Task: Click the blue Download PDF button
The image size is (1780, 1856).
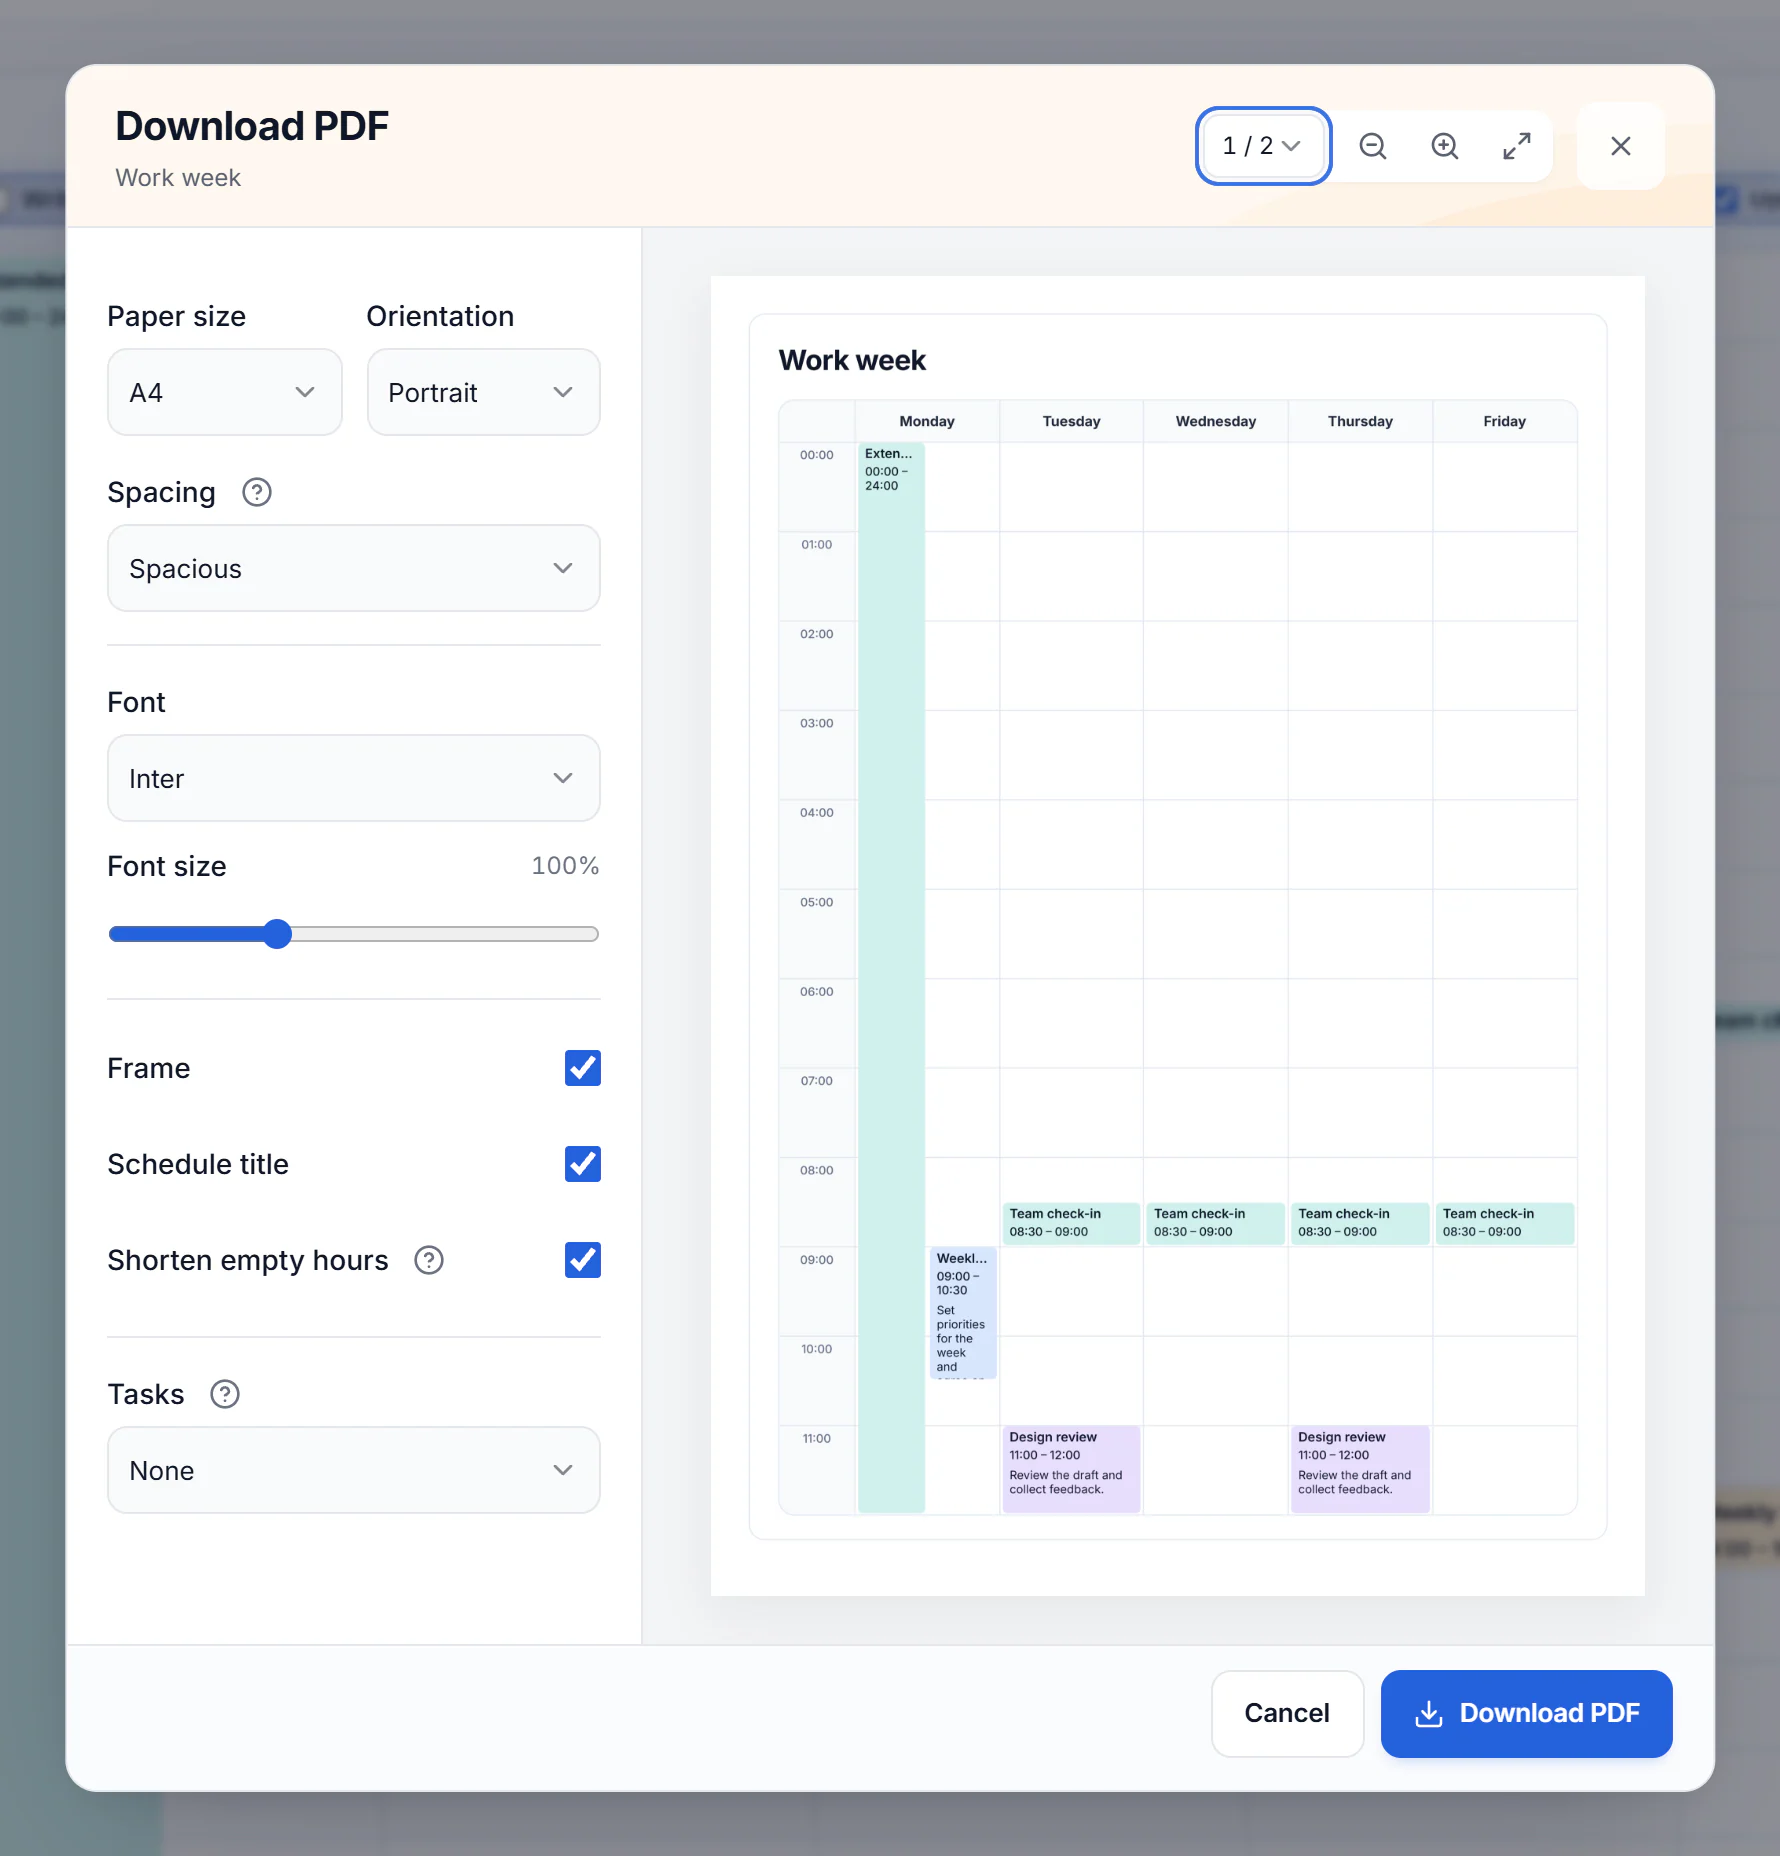Action: 1526,1713
